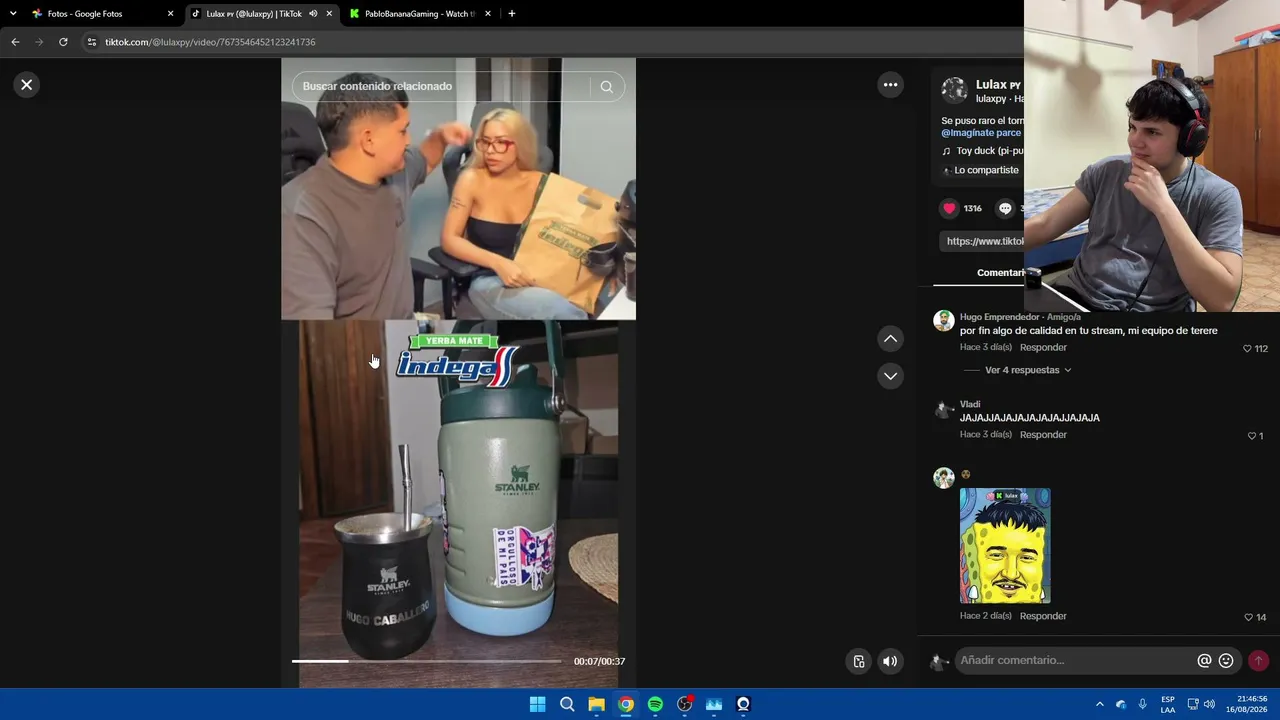1280x720 pixels.
Task: Open the tab search dropdown chevron
Action: tap(13, 14)
